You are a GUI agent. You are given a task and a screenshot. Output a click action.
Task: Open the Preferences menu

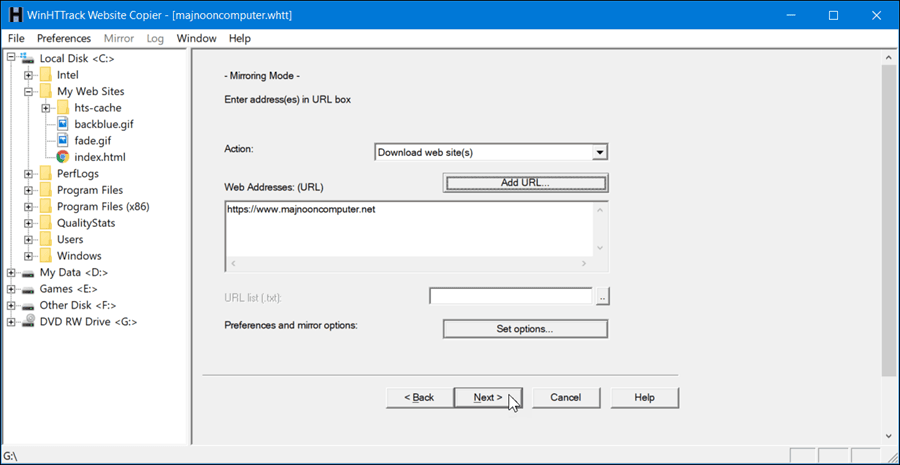pyautogui.click(x=64, y=38)
